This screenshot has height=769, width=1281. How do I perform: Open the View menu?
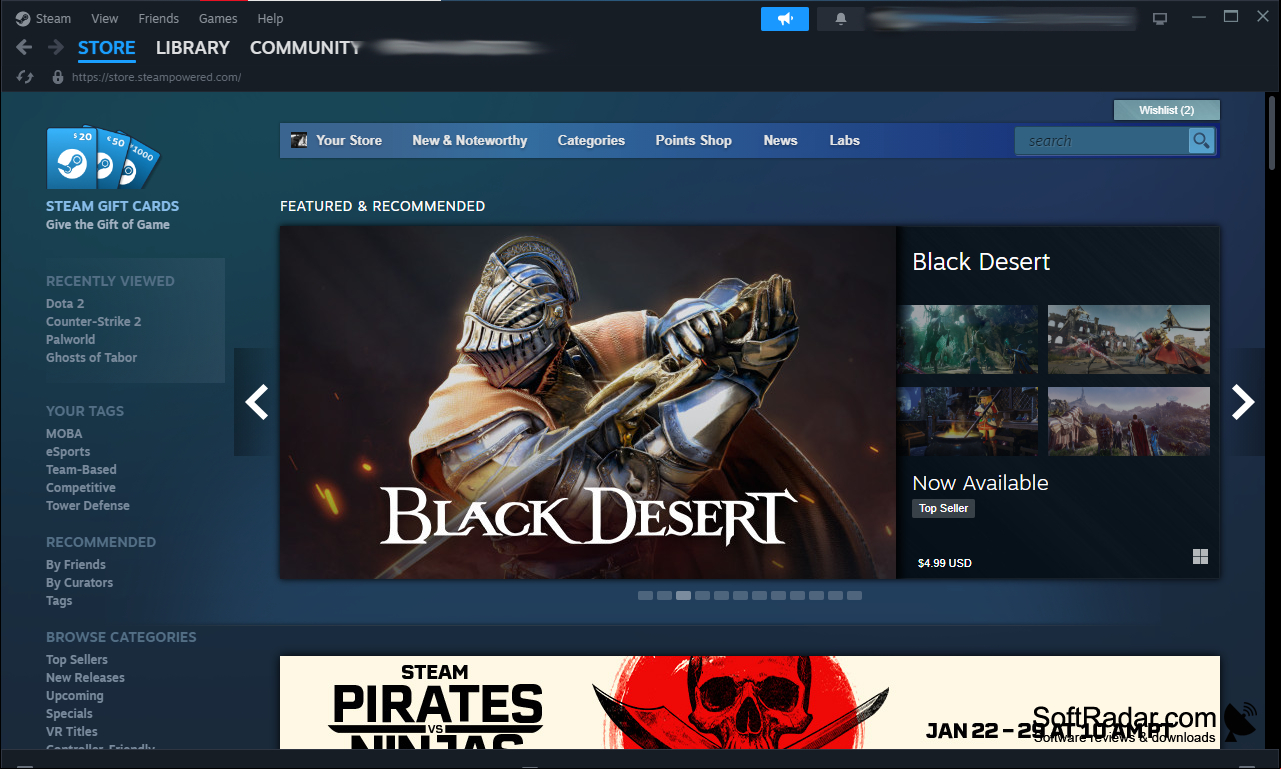(x=104, y=18)
